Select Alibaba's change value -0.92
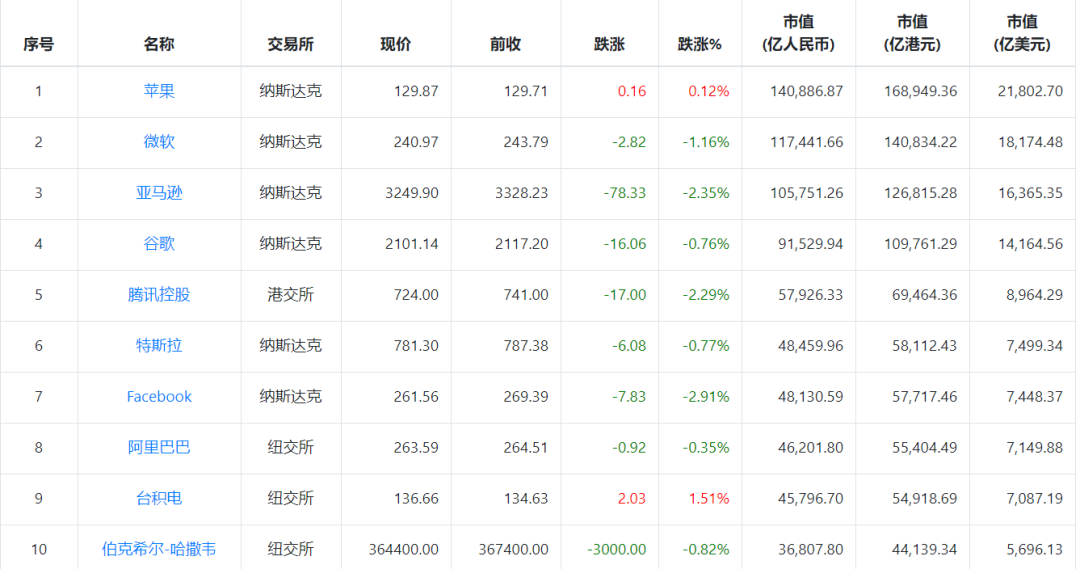 tap(630, 448)
